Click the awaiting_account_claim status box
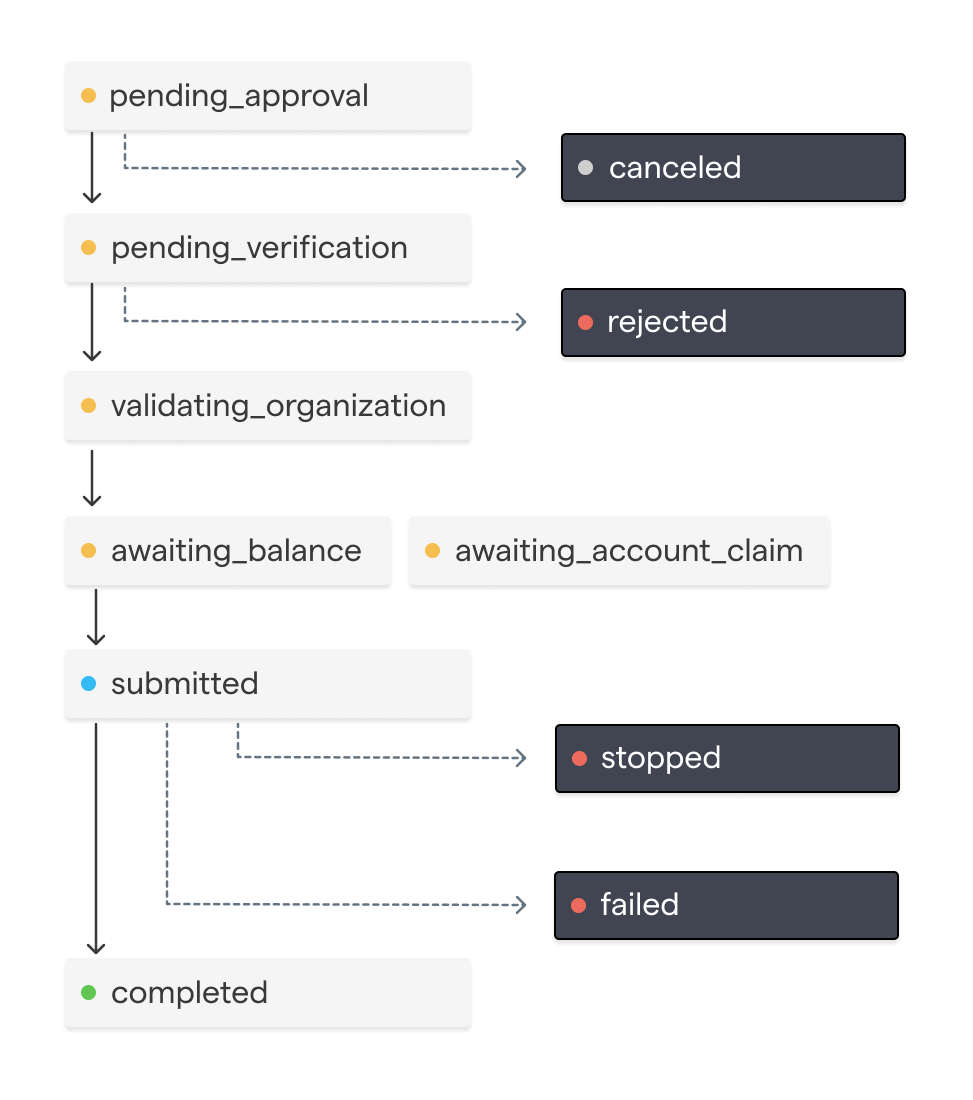Screen dimensions: 973x1100 [x=619, y=551]
